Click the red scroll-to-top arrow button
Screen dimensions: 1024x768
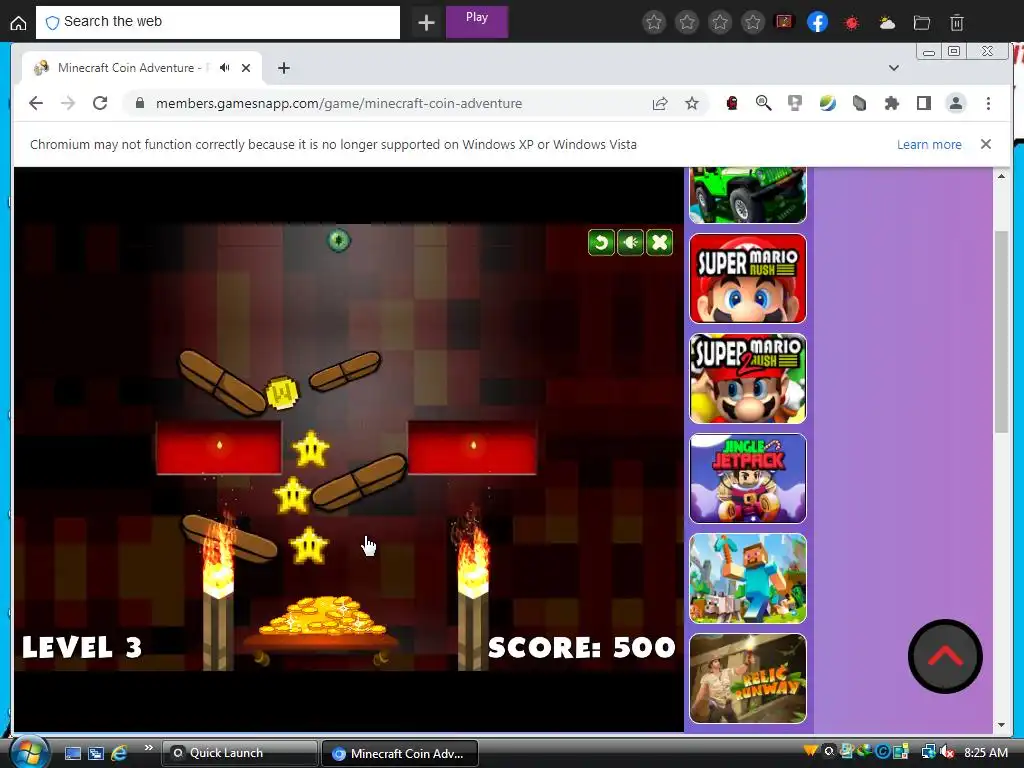point(945,656)
